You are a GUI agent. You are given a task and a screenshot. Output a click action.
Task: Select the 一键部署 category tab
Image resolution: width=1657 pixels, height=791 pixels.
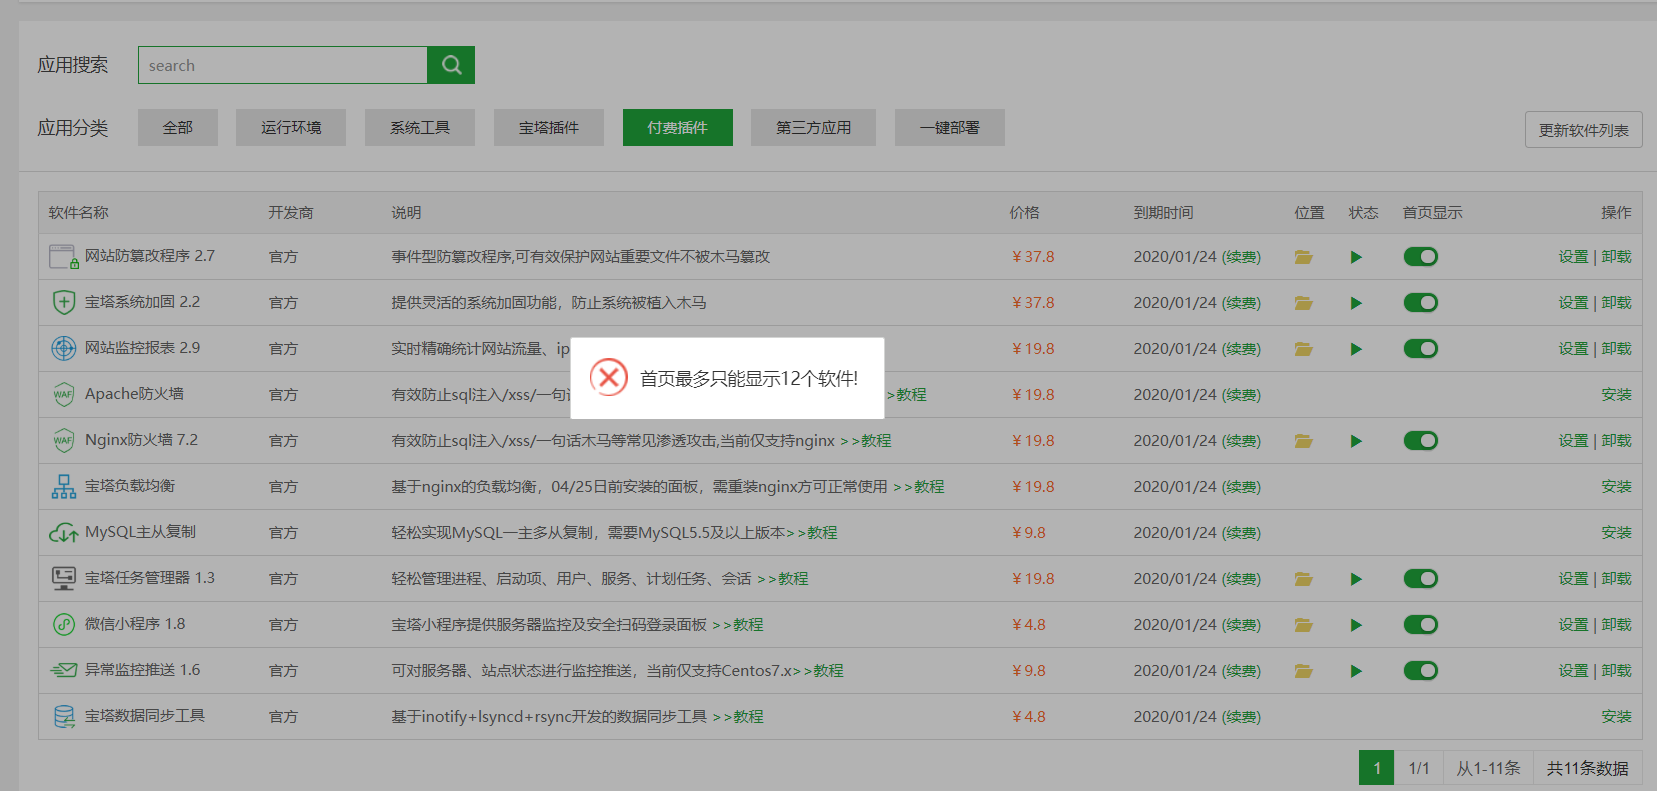(950, 128)
